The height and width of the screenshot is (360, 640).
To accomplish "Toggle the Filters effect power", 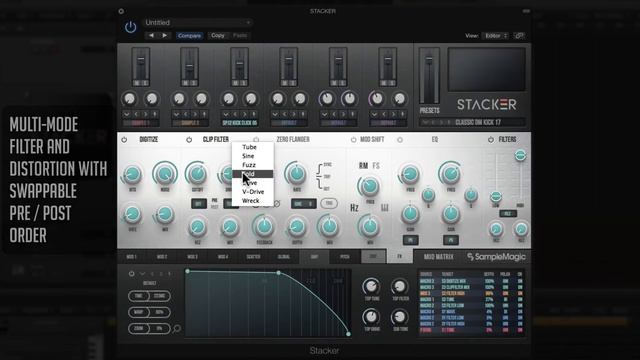I will pos(491,140).
